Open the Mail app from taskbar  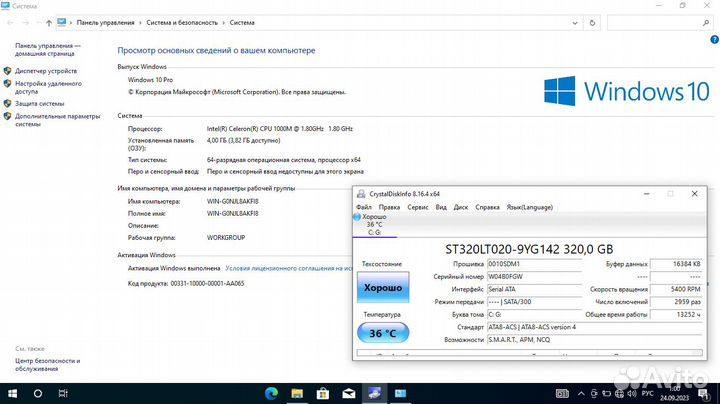[x=349, y=393]
